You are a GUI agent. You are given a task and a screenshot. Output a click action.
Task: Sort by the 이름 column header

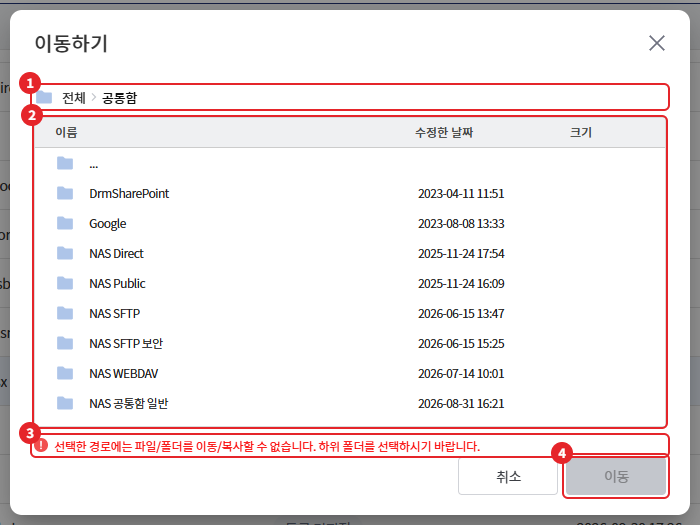tap(66, 132)
